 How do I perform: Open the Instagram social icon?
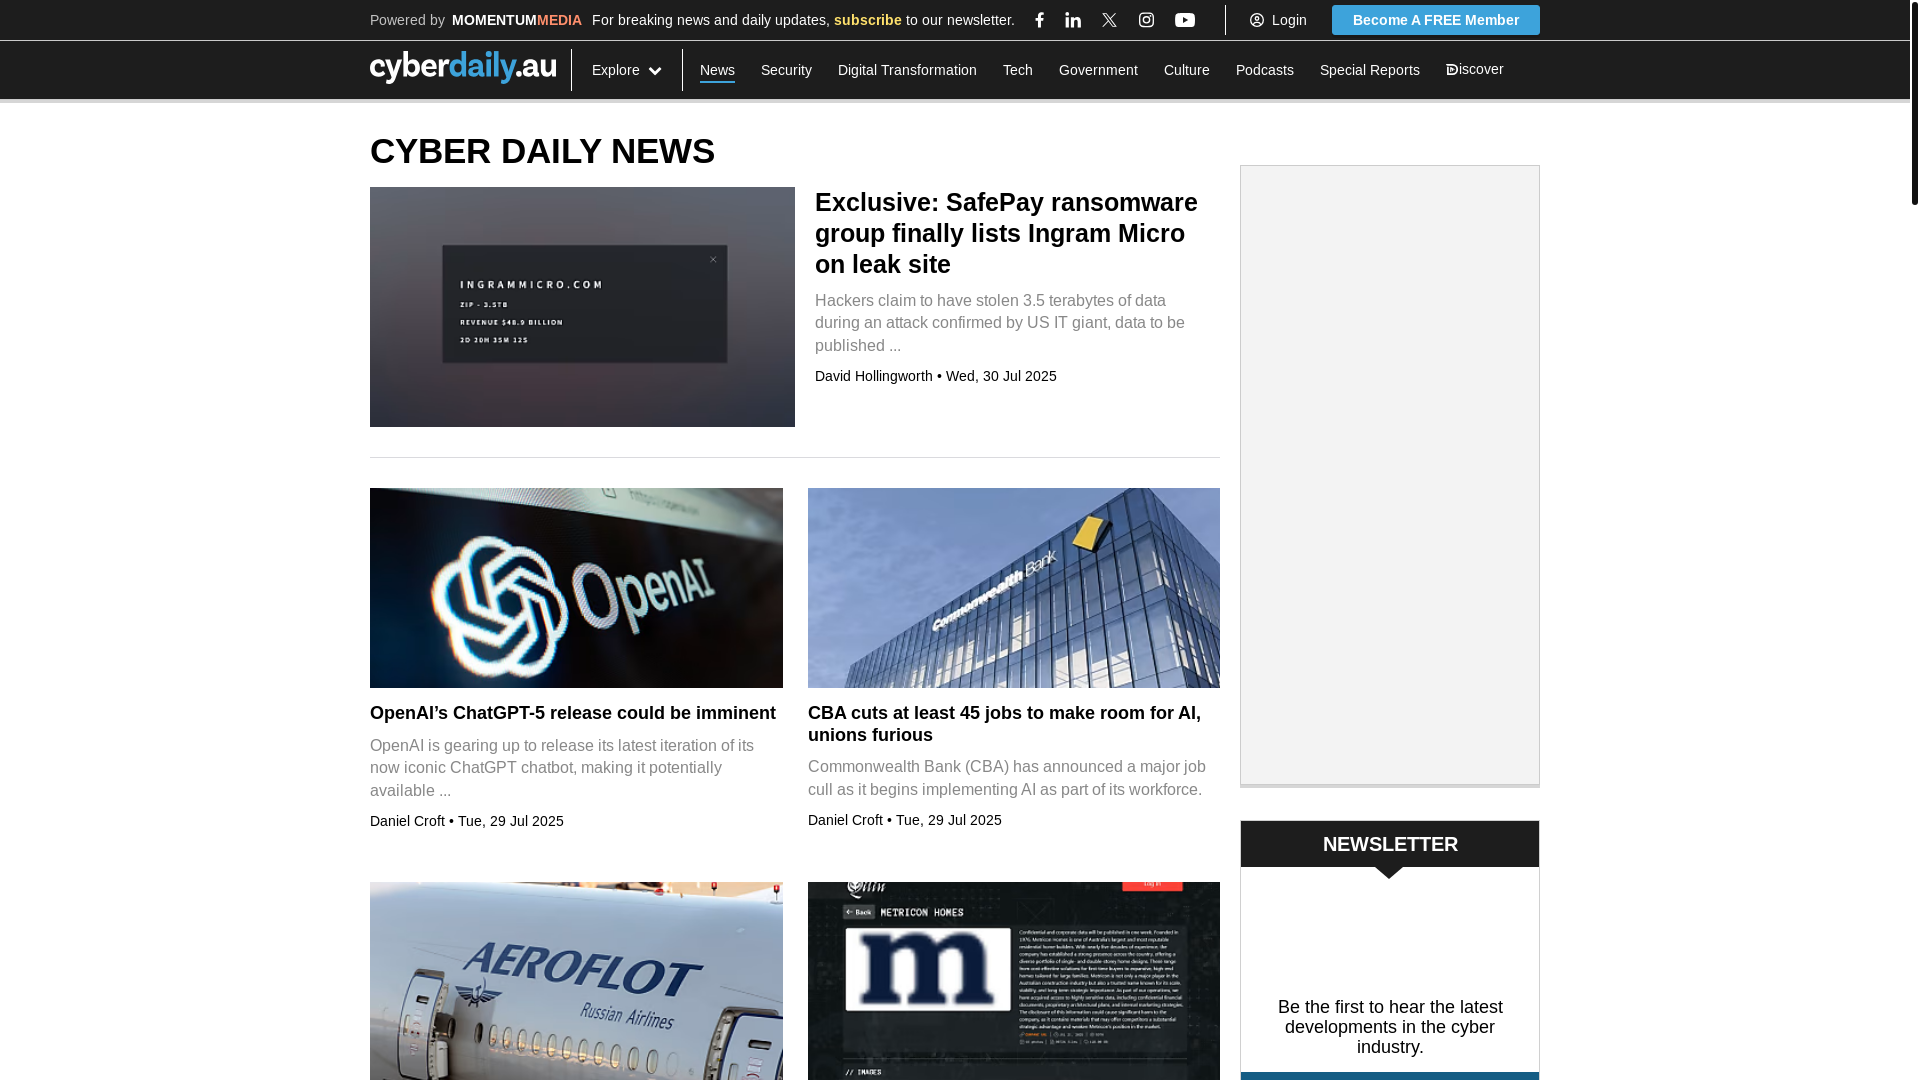coord(1146,20)
